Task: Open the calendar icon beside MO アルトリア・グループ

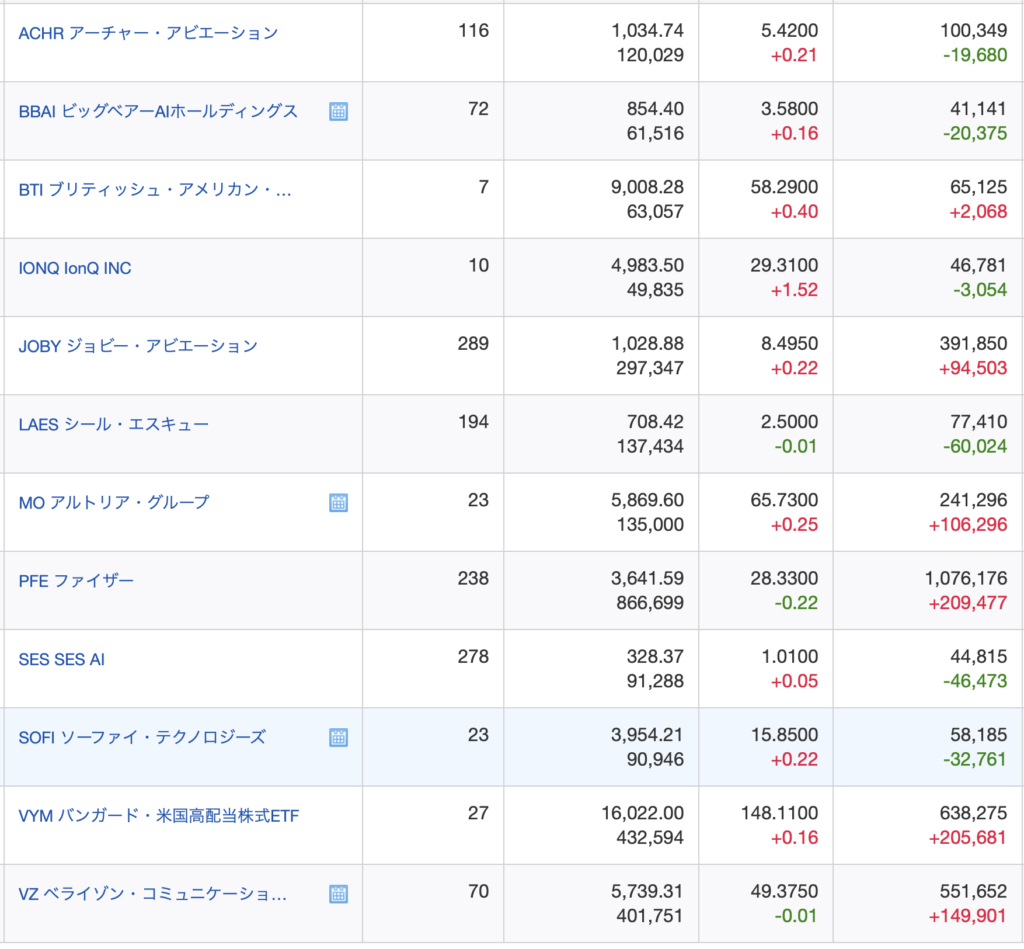Action: click(338, 502)
